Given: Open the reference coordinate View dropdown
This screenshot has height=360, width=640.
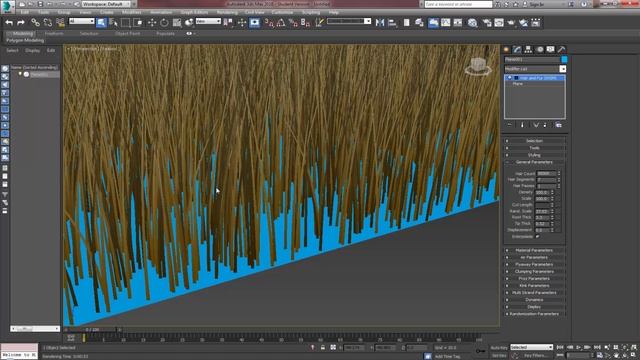Looking at the screenshot, I should pos(208,21).
